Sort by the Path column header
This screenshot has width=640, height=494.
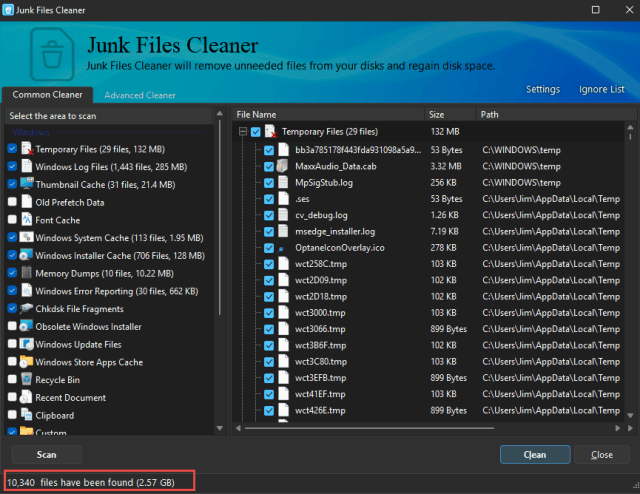click(x=556, y=115)
